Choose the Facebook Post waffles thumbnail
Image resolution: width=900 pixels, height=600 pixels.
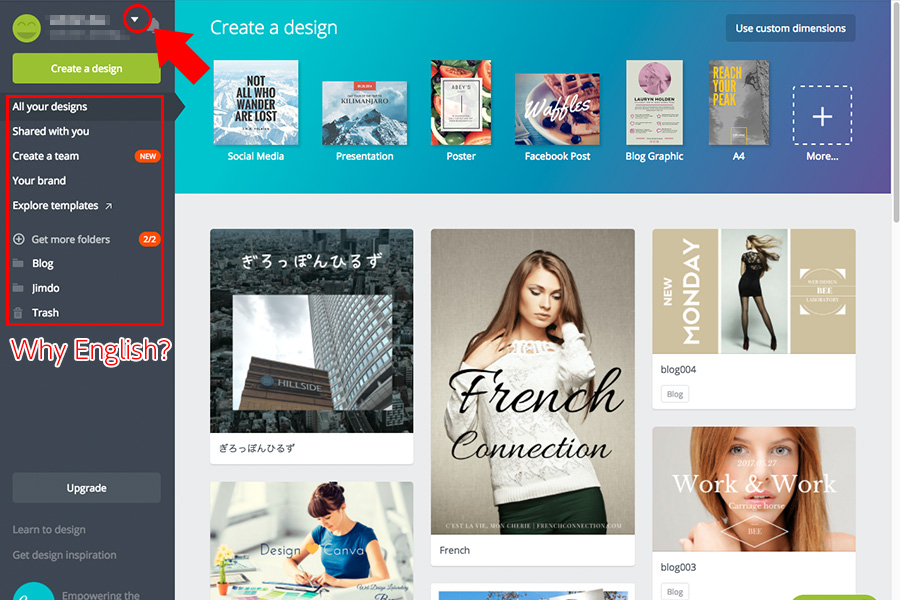click(x=557, y=109)
